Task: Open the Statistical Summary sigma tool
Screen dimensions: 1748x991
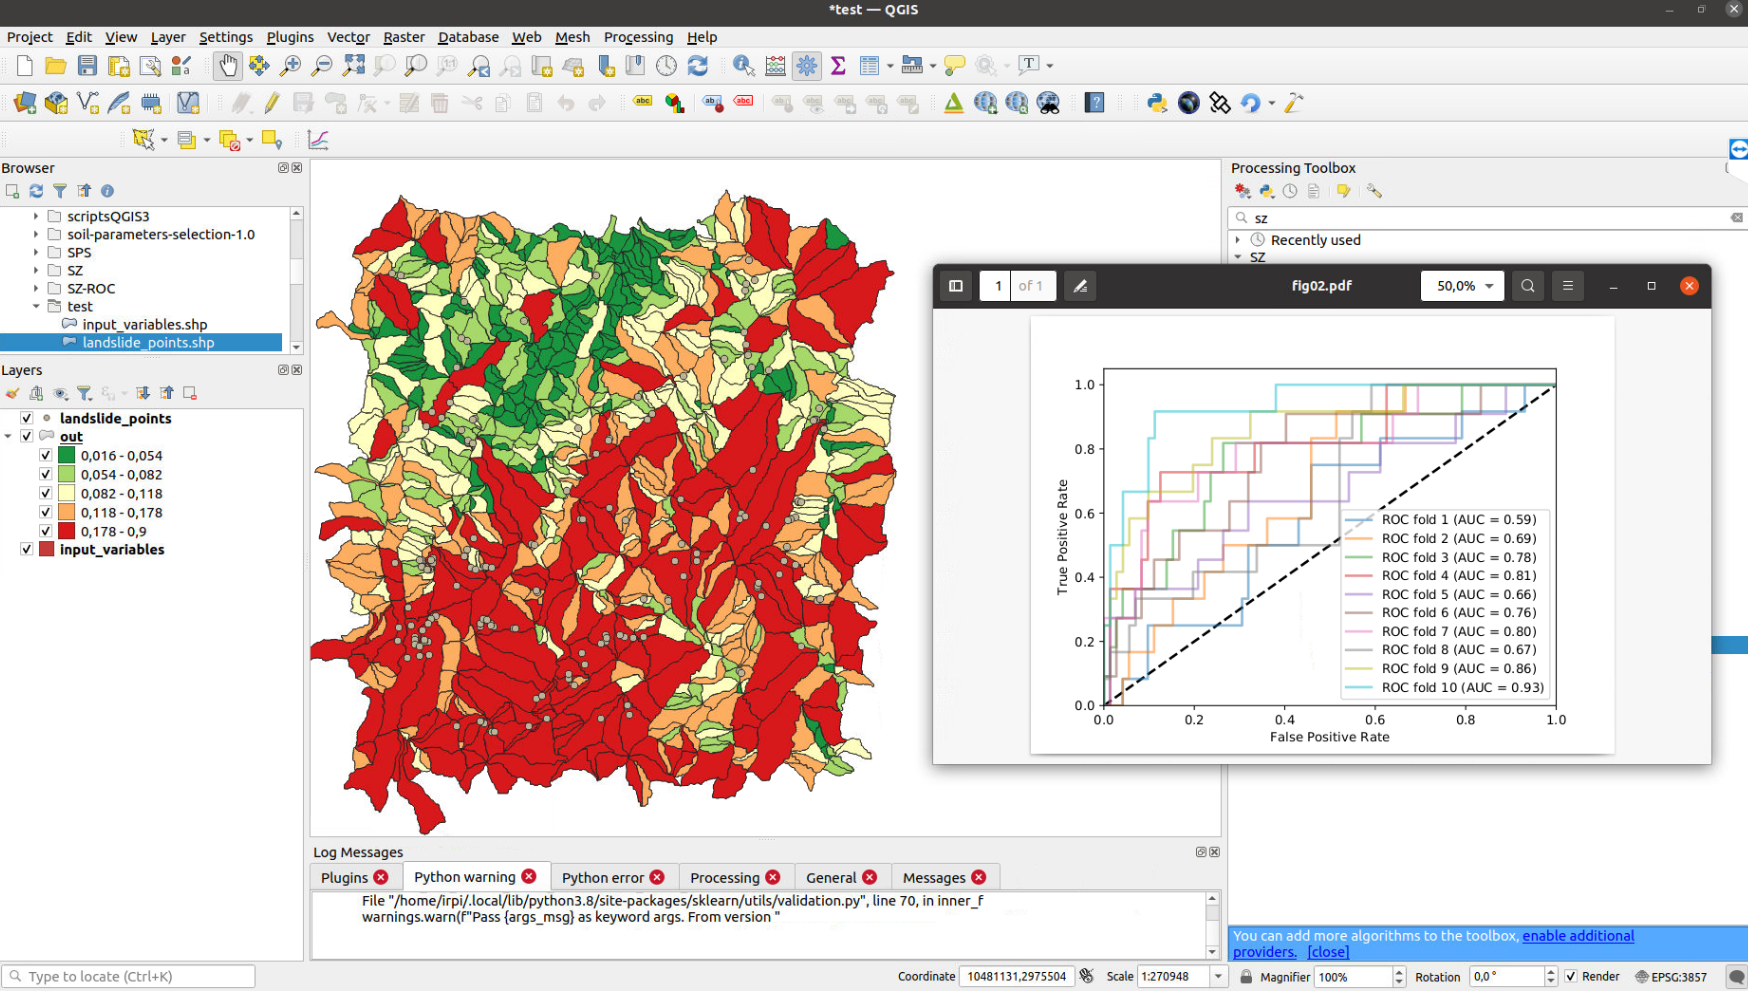Action: 838,66
